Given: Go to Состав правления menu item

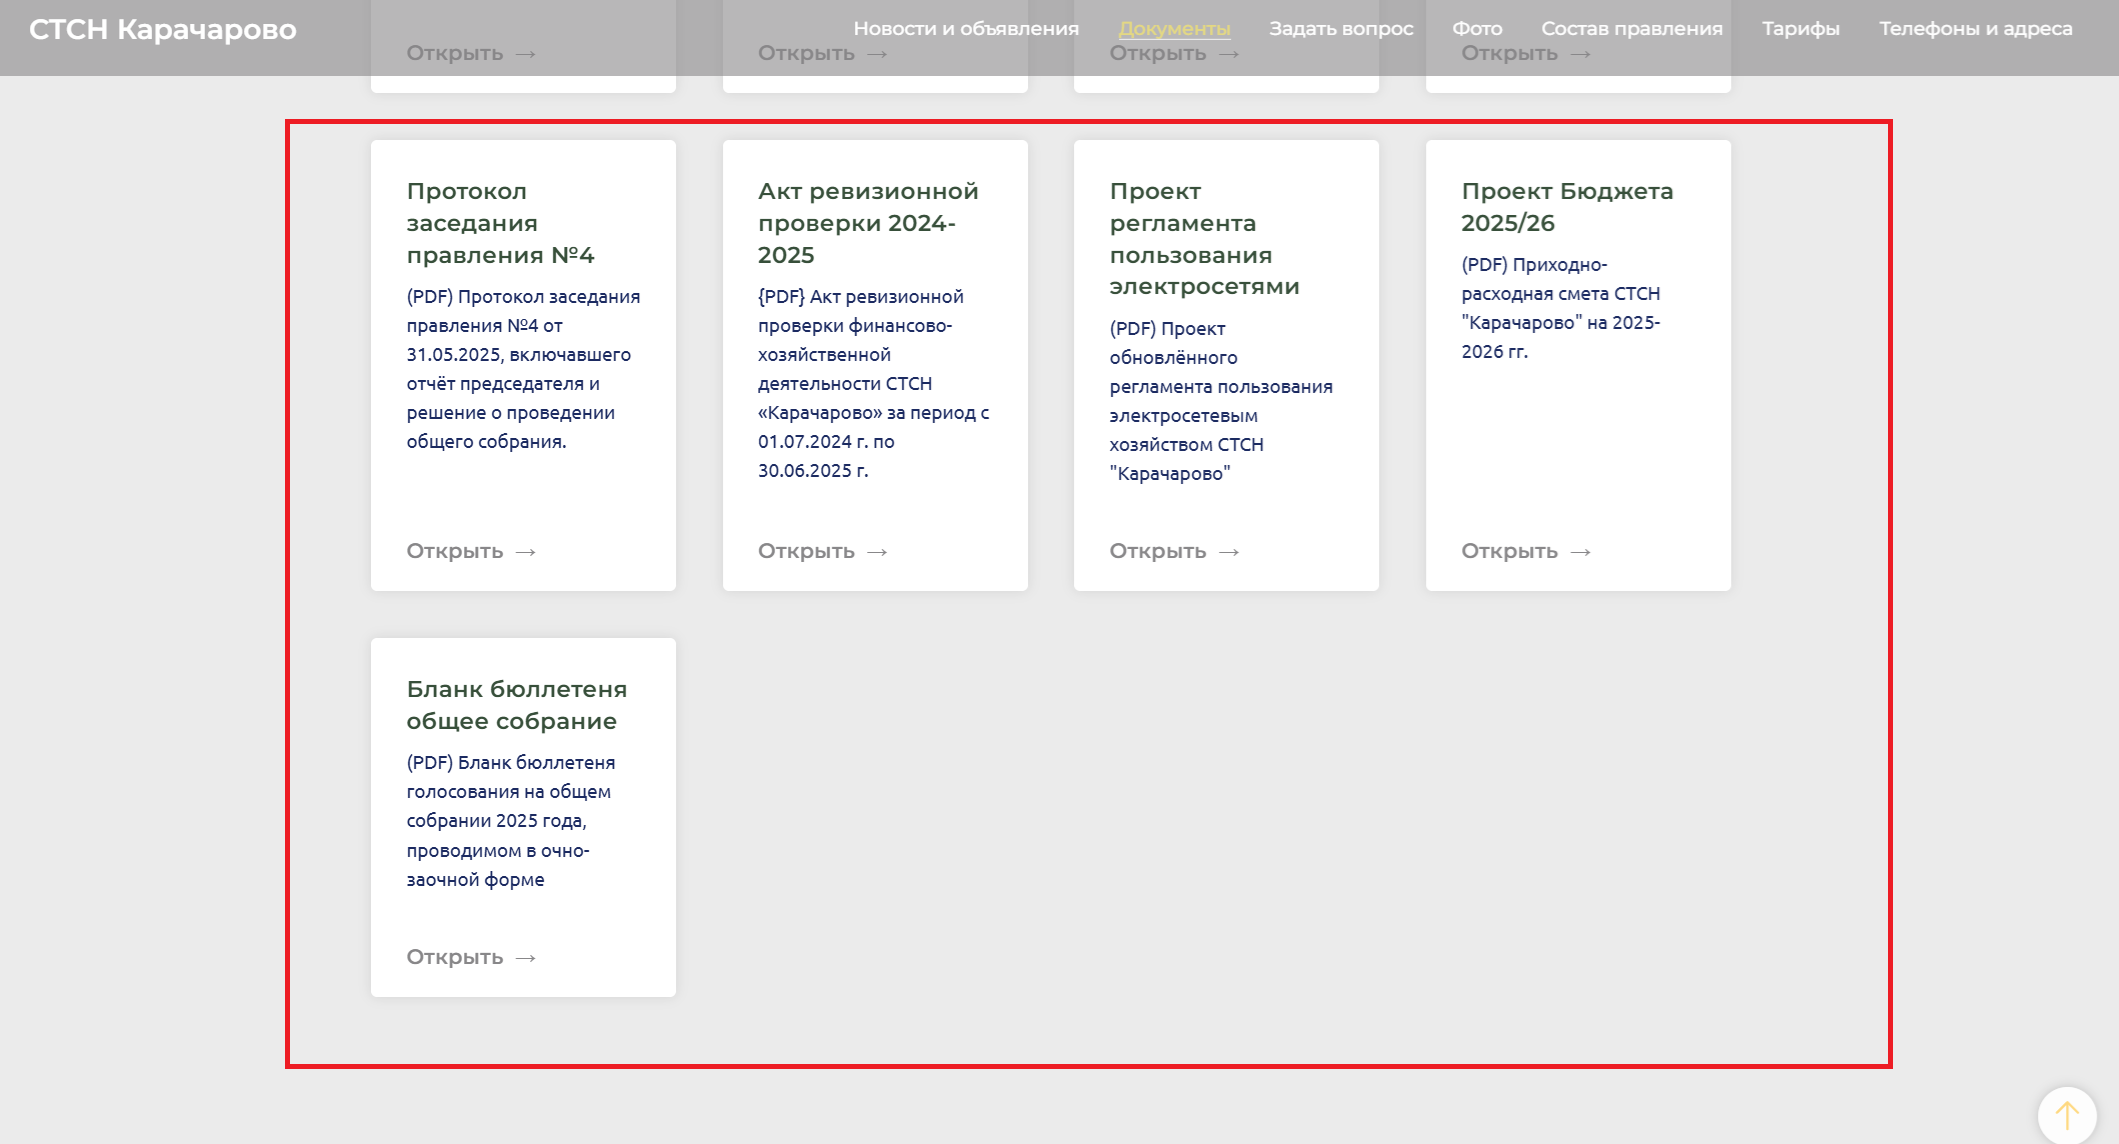Looking at the screenshot, I should tap(1631, 29).
